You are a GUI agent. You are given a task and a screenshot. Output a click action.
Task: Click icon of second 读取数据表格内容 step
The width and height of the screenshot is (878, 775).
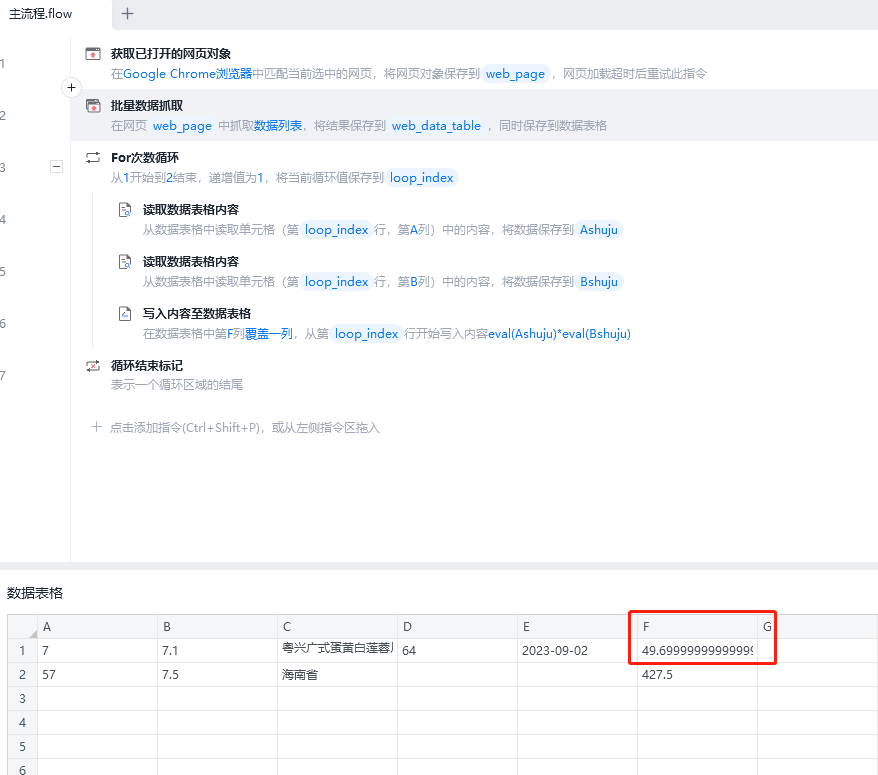(x=125, y=262)
